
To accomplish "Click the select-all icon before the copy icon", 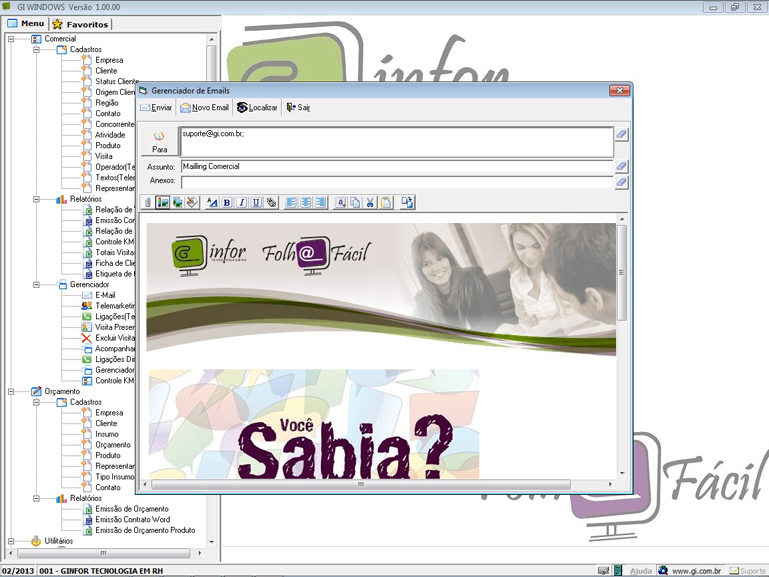I will pyautogui.click(x=341, y=202).
